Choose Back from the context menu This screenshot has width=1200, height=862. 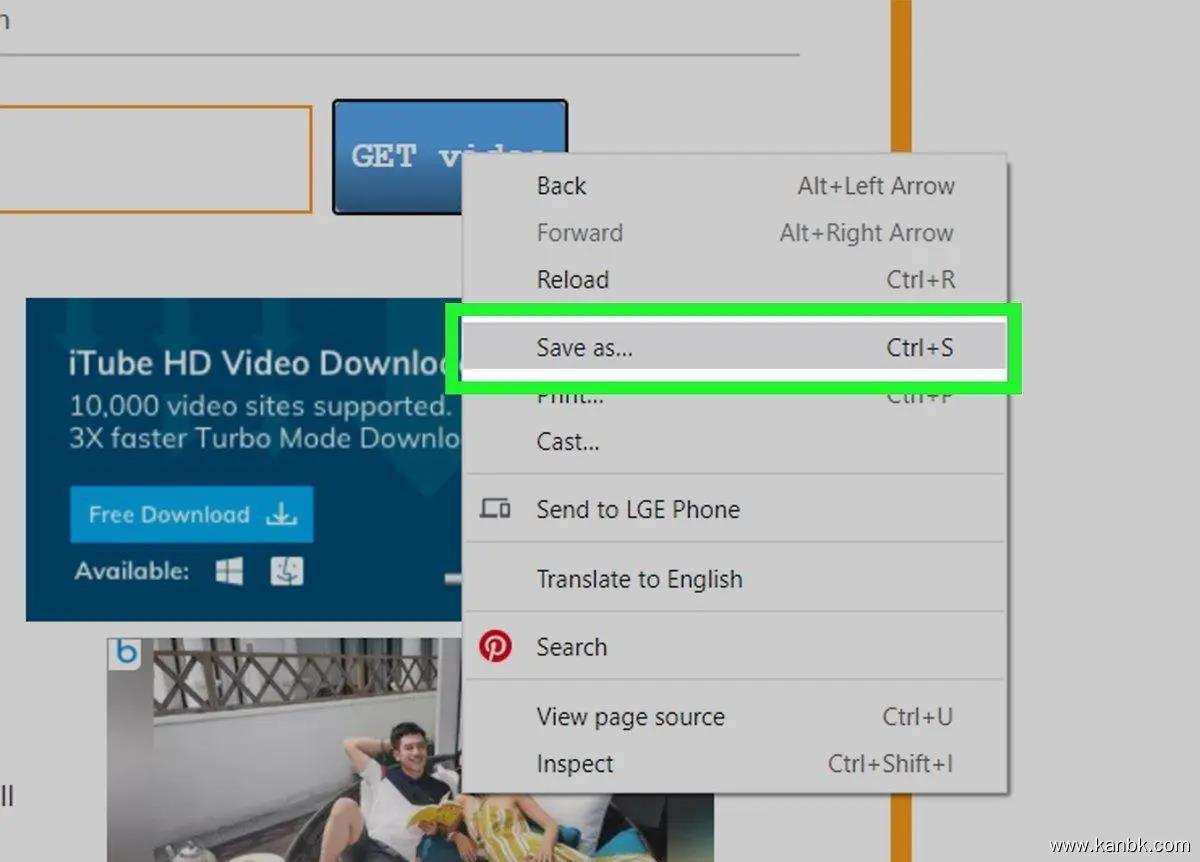pos(561,186)
